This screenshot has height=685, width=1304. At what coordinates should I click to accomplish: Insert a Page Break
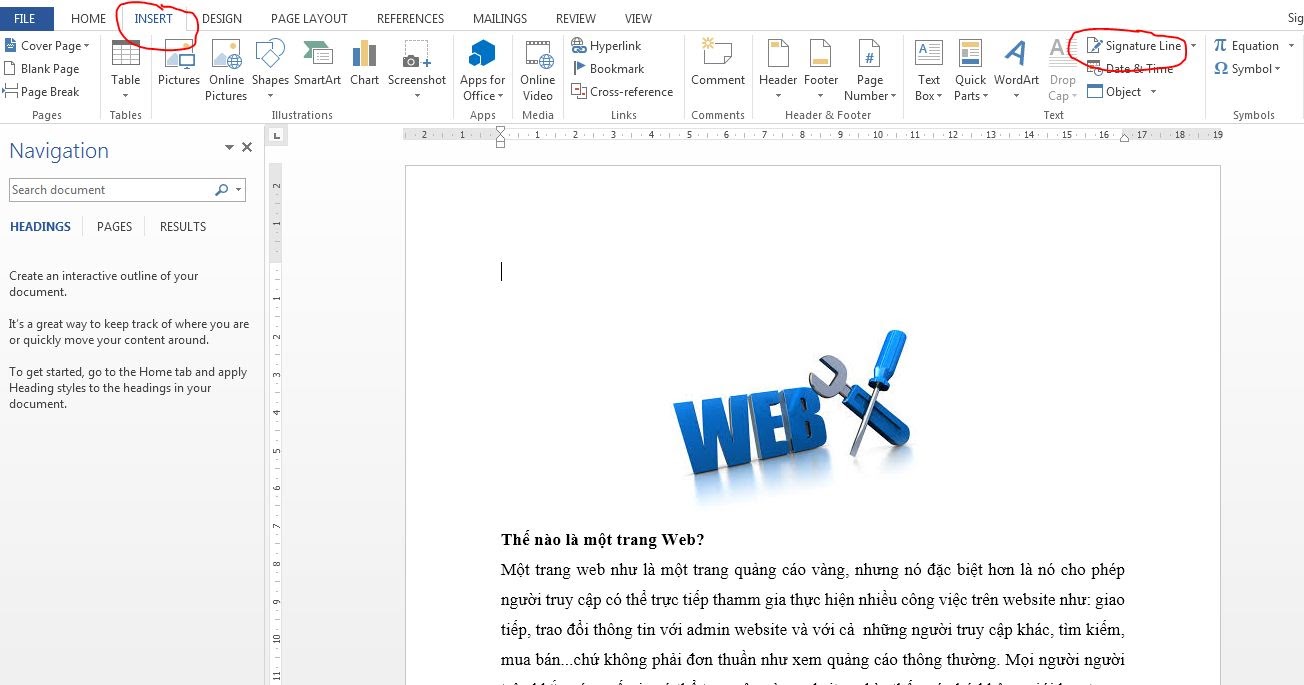click(42, 92)
